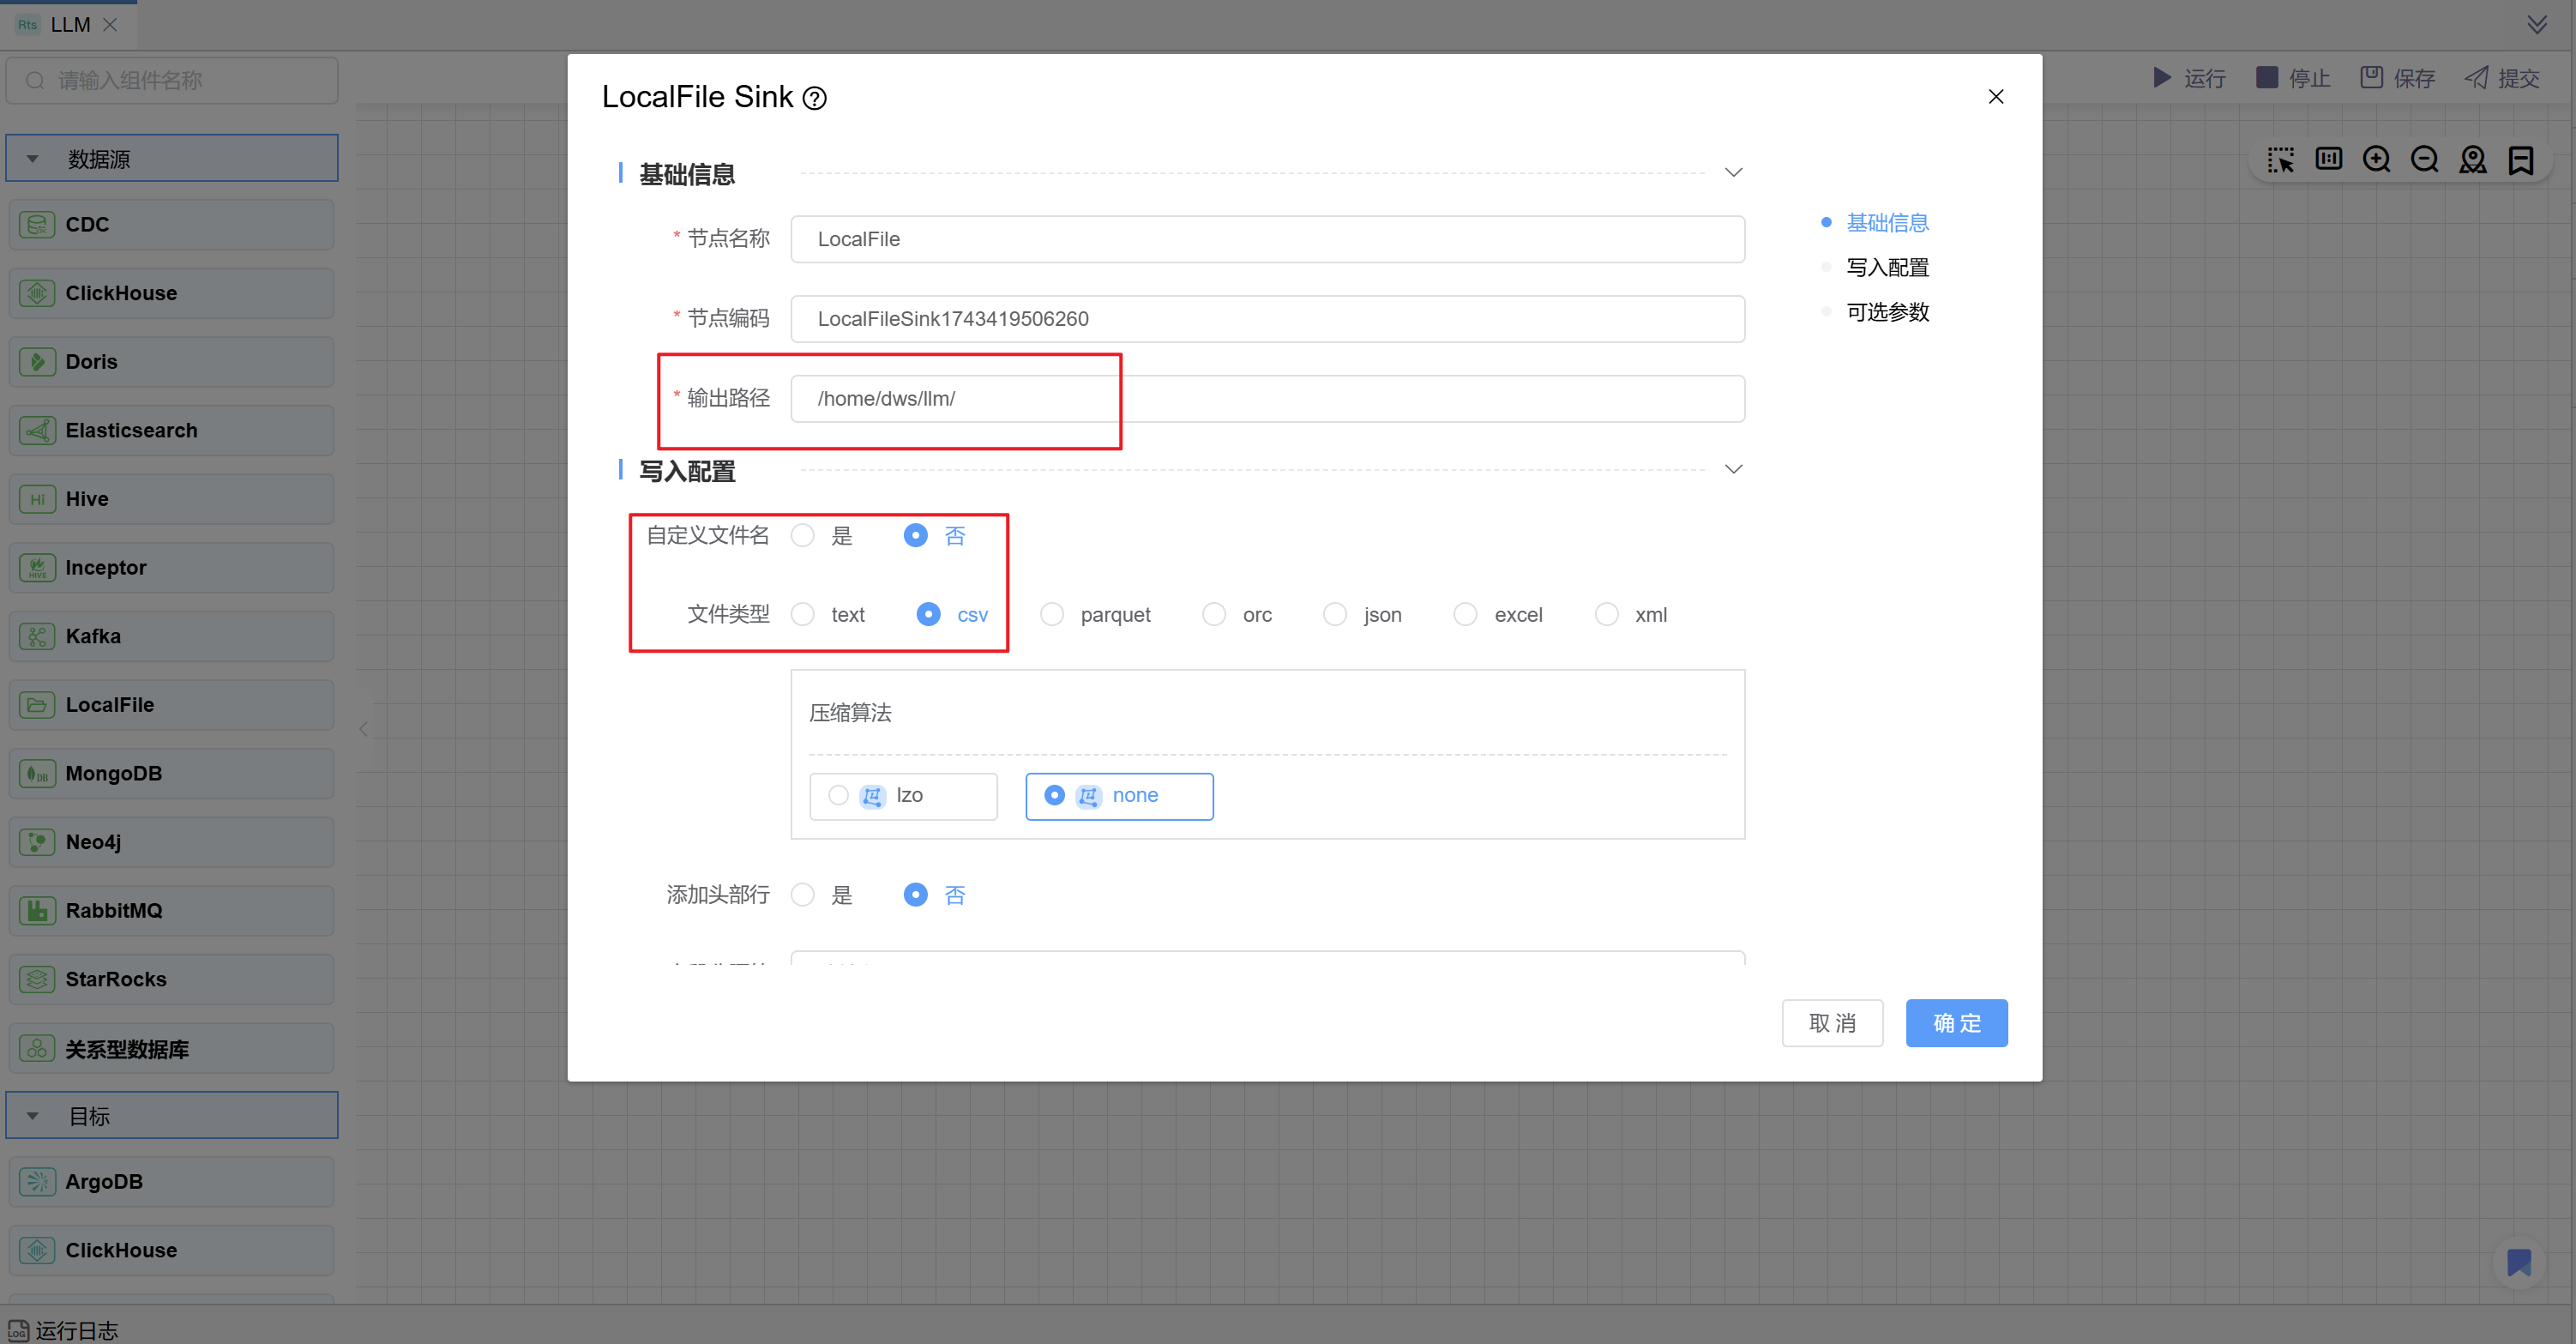Collapse the 基础信息 section chevron
The height and width of the screenshot is (1344, 2576).
(x=1734, y=173)
